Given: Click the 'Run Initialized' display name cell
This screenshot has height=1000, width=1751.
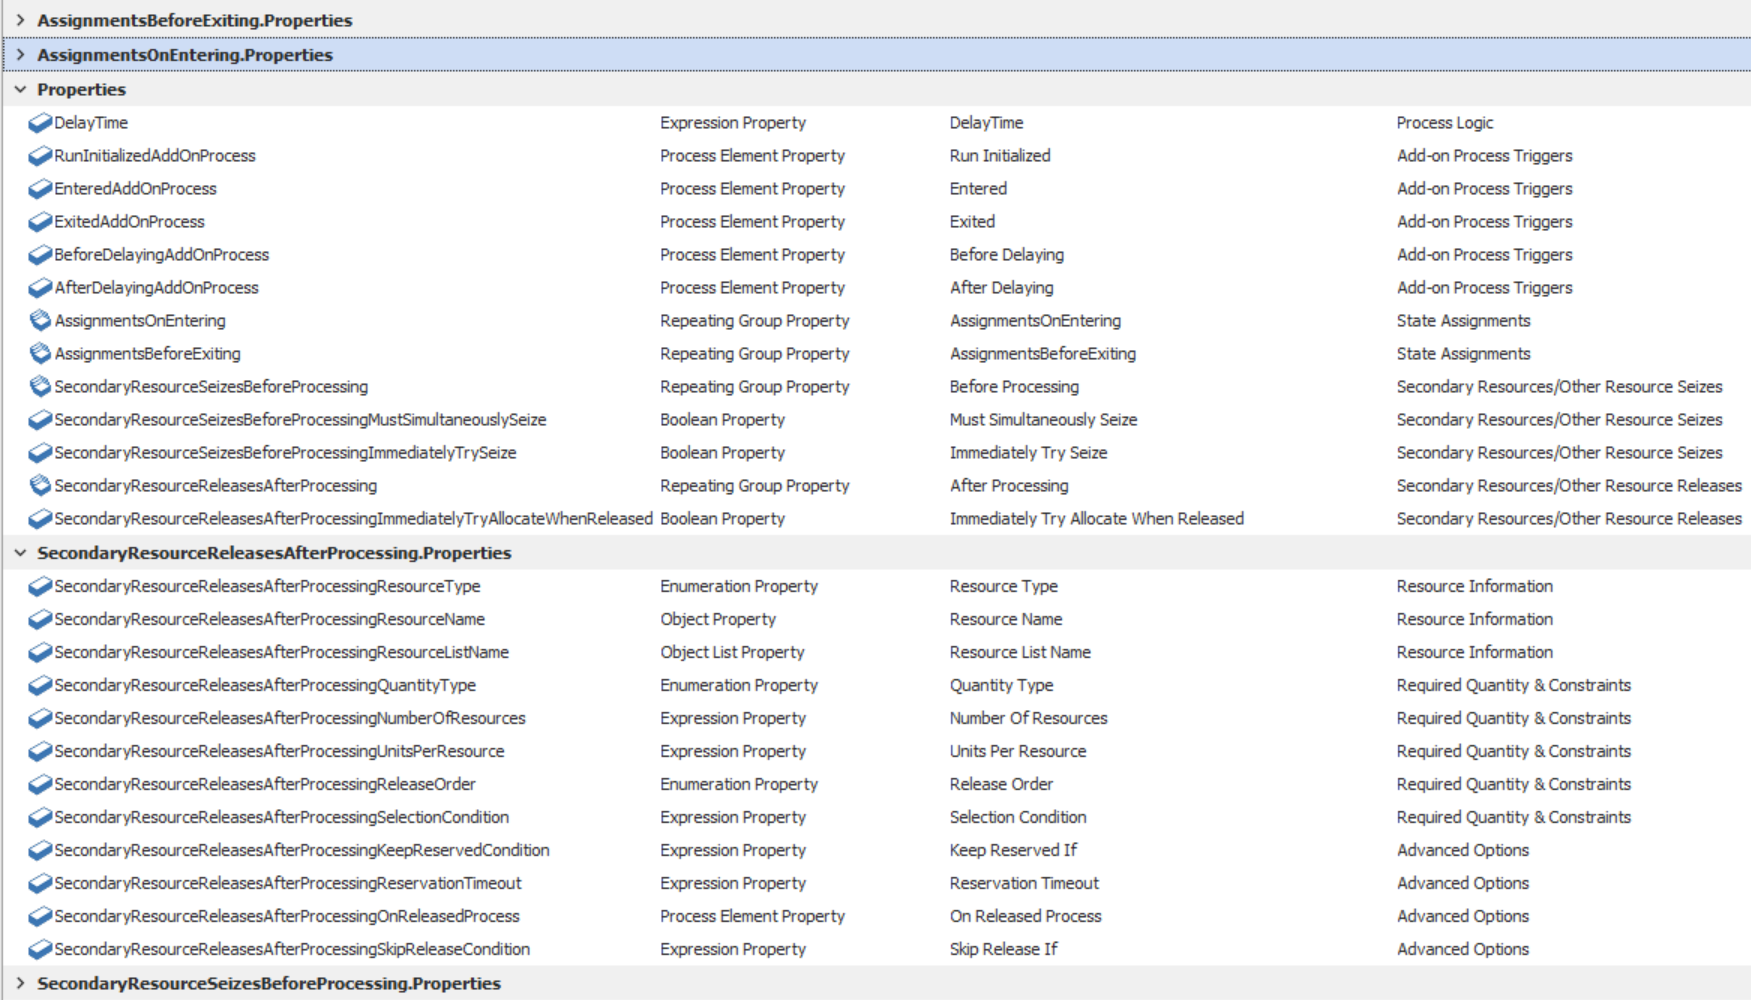Looking at the screenshot, I should click(x=1000, y=156).
